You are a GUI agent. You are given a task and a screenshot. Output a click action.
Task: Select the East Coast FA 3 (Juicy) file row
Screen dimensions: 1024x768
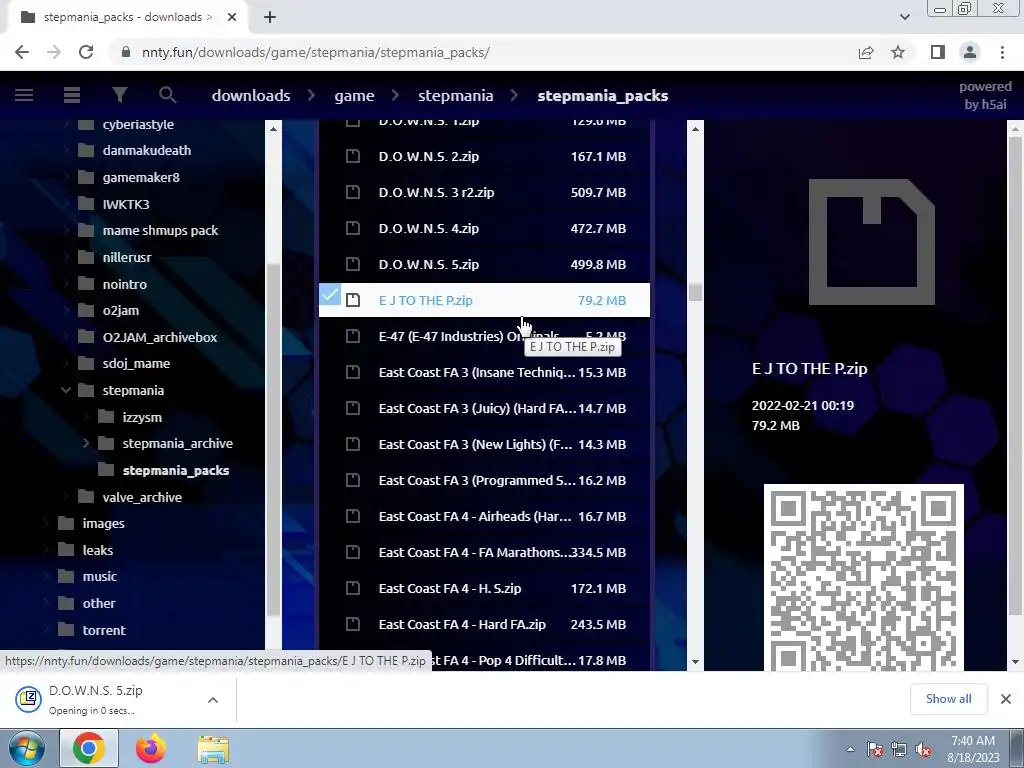(484, 408)
